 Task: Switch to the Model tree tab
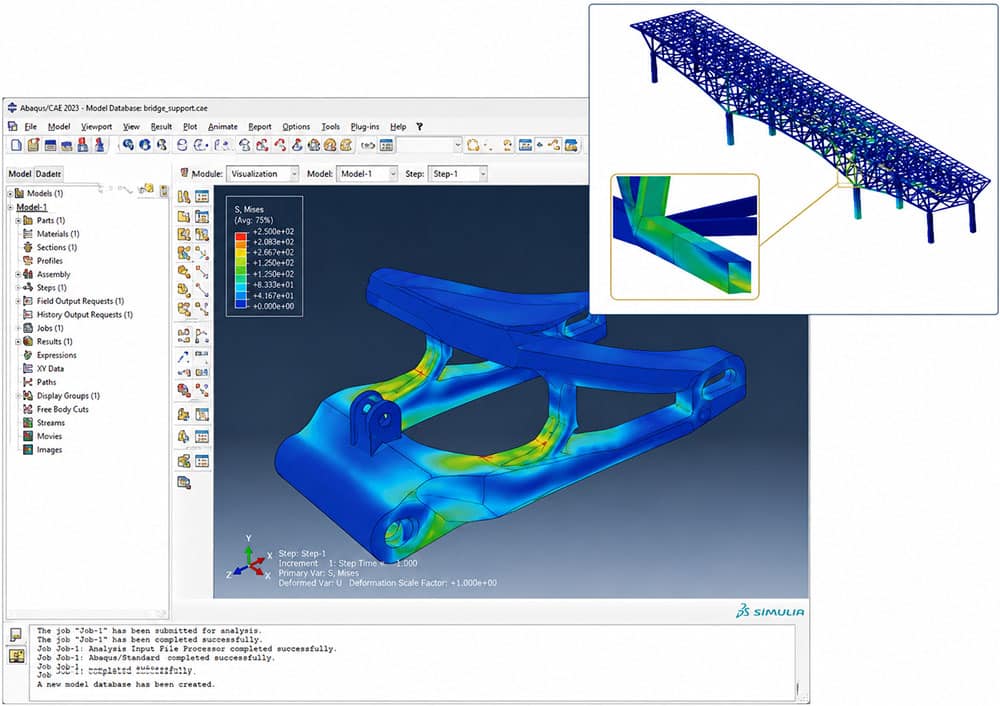[x=19, y=173]
